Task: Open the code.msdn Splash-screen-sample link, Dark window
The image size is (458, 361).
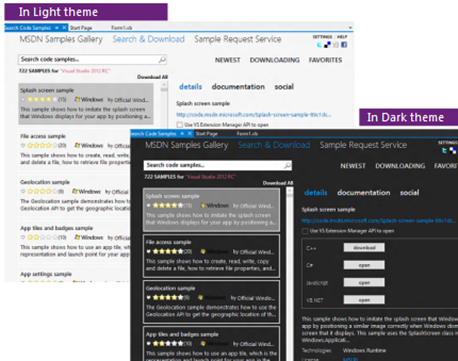Action: pyautogui.click(x=379, y=221)
